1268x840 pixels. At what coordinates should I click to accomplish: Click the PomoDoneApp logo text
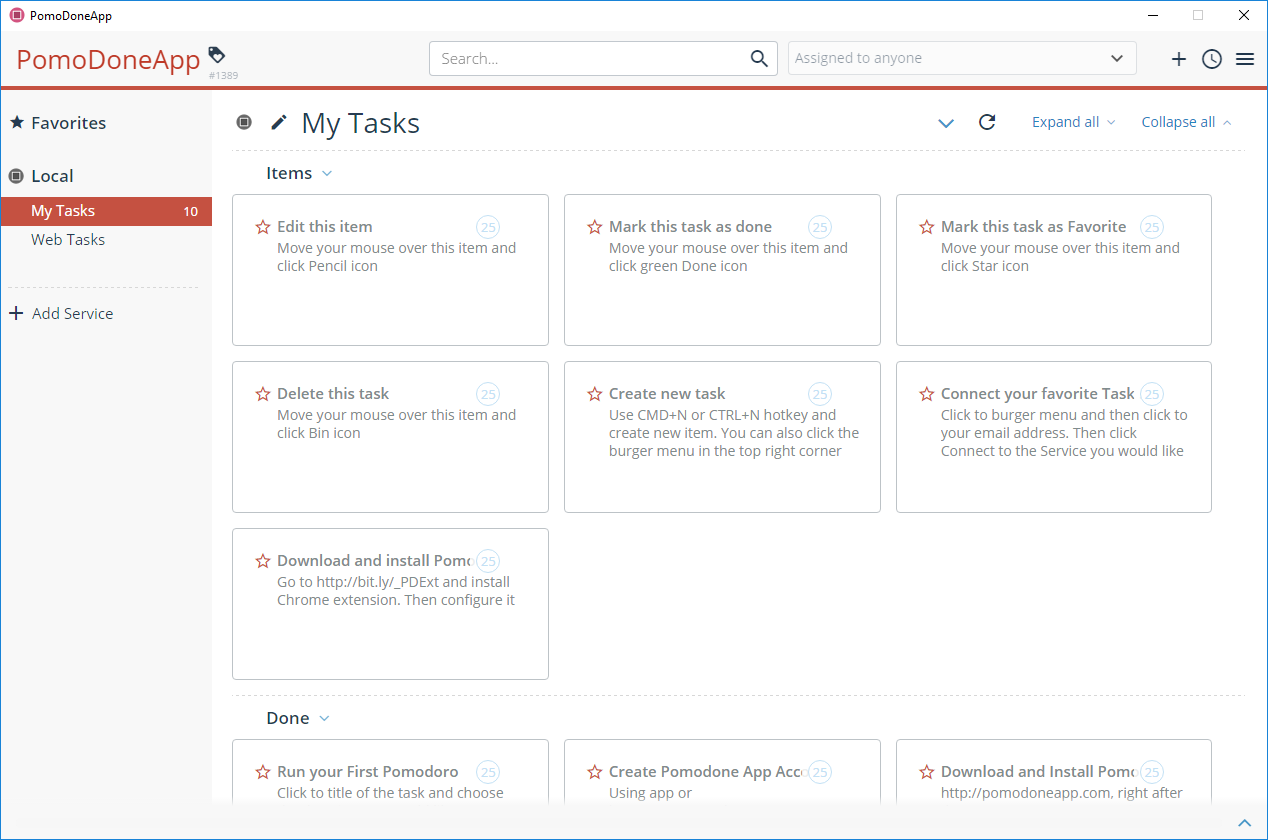108,59
